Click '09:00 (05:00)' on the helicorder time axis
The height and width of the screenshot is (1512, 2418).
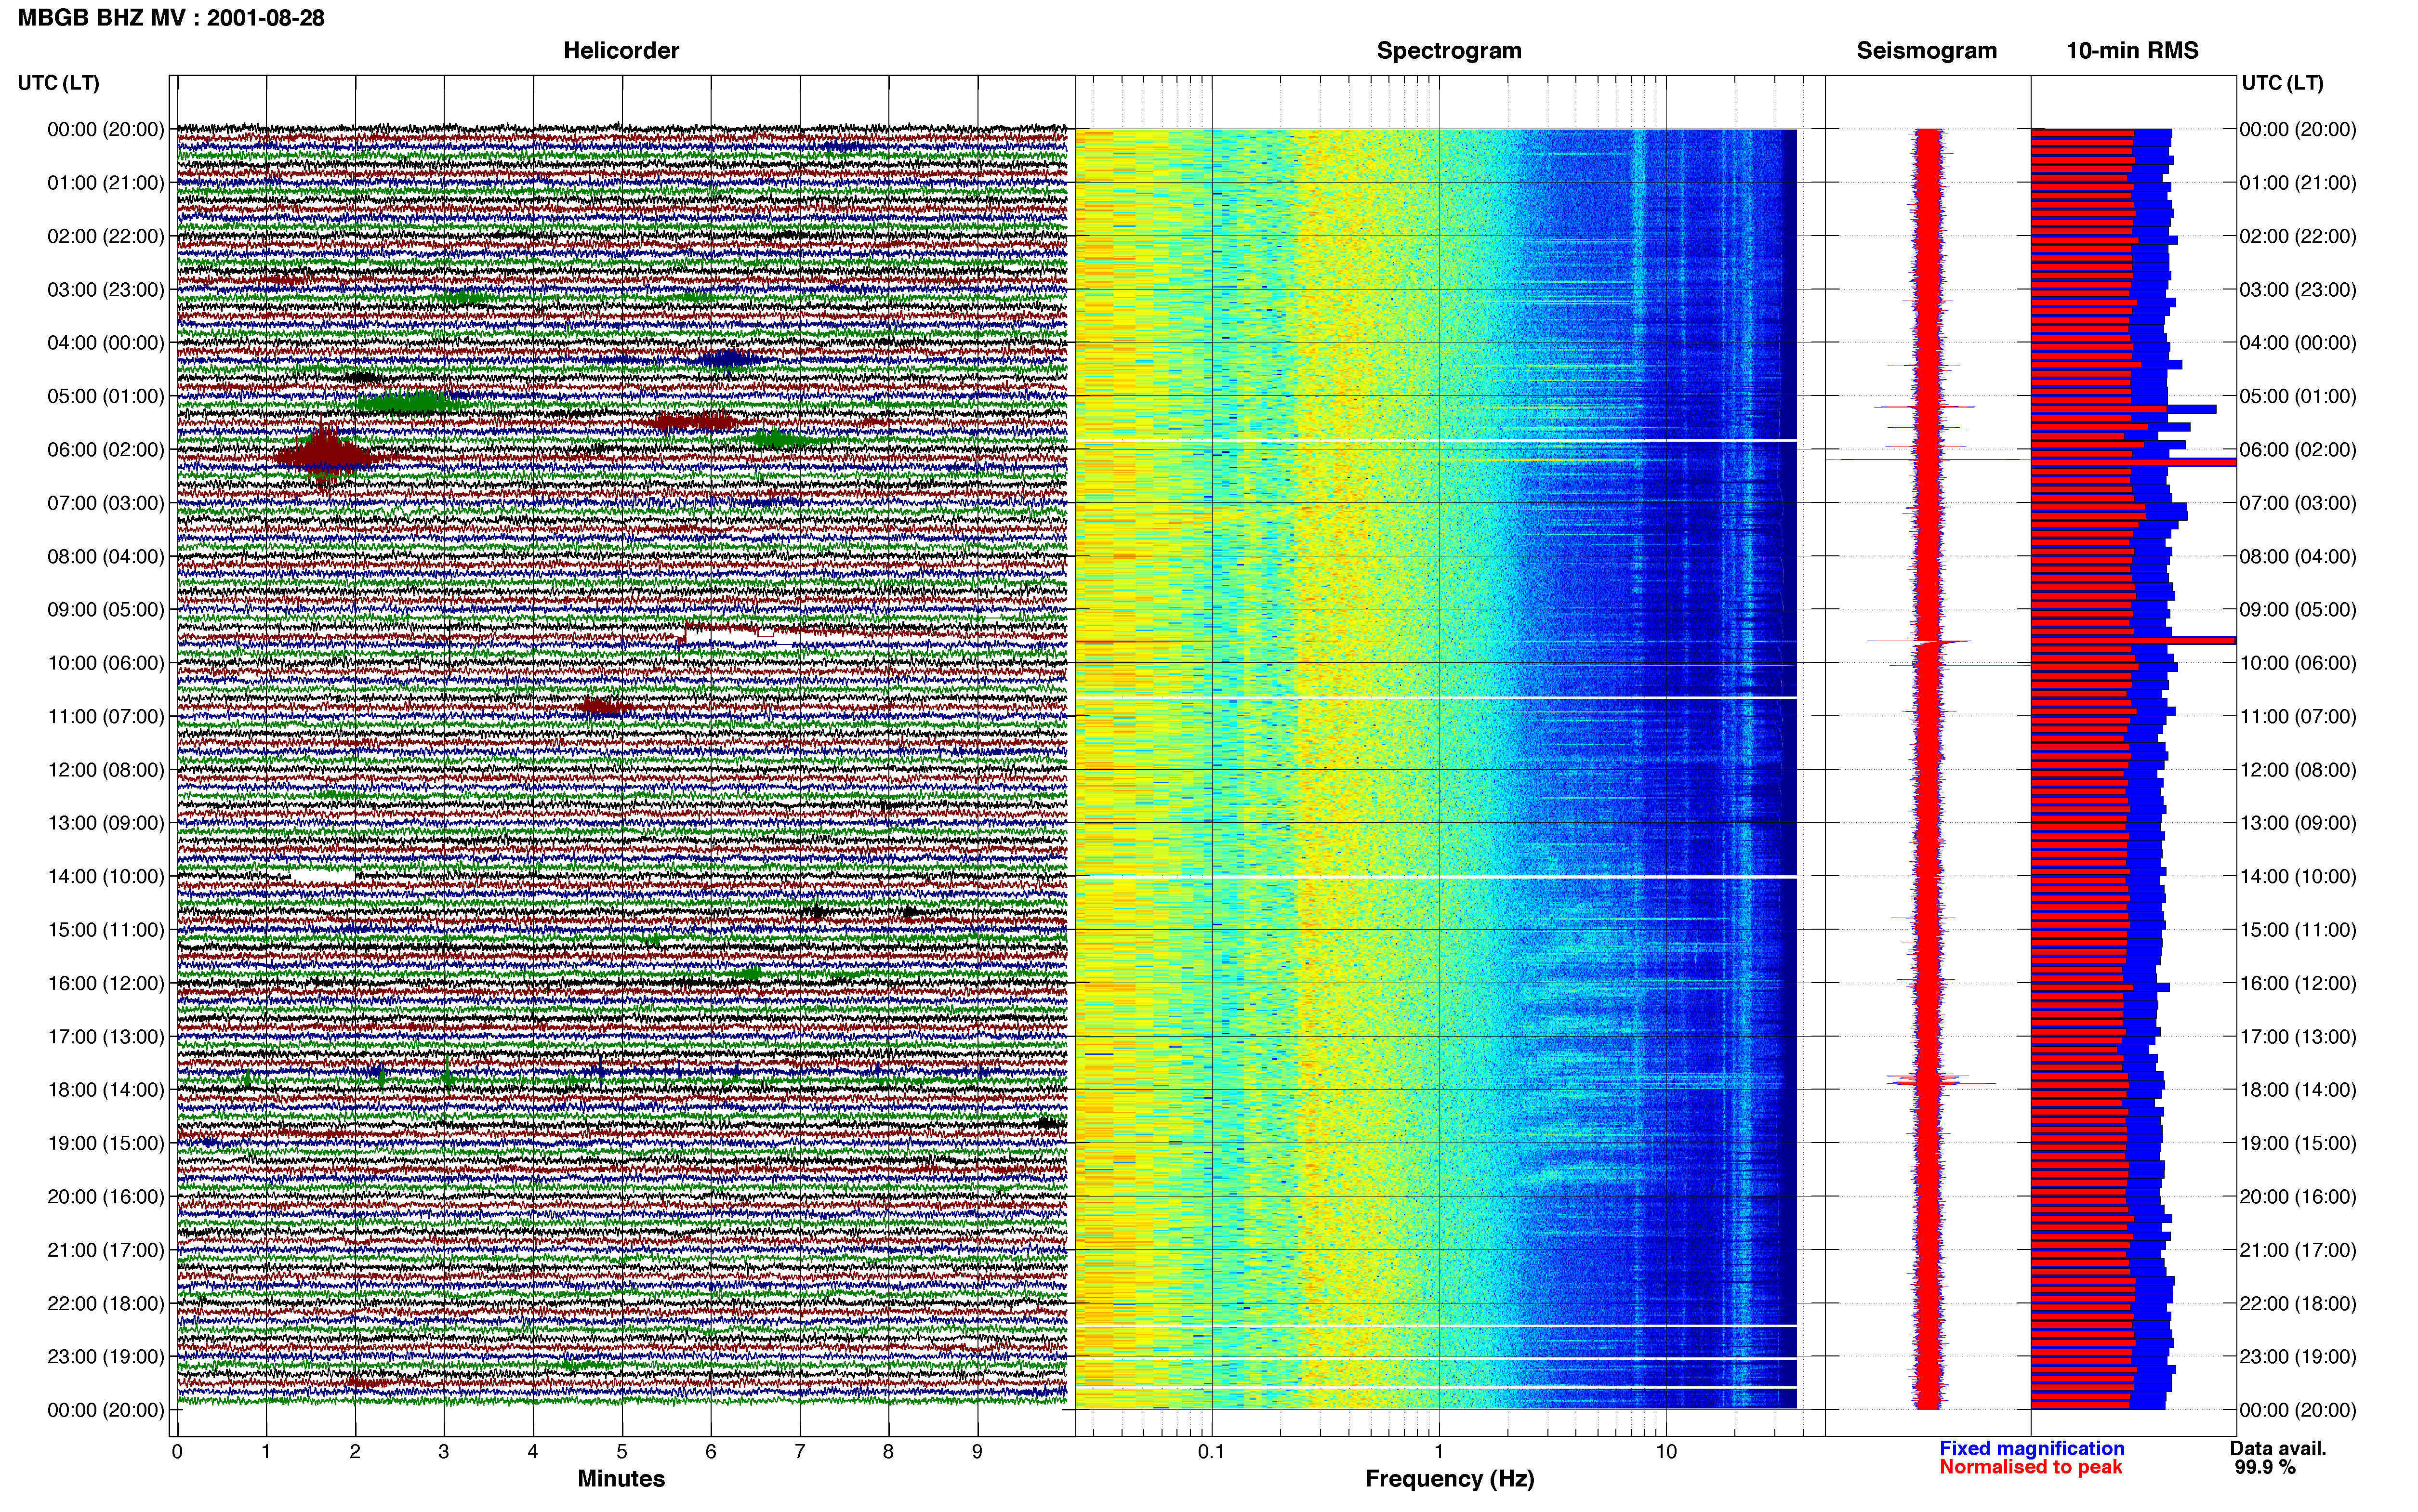point(106,610)
